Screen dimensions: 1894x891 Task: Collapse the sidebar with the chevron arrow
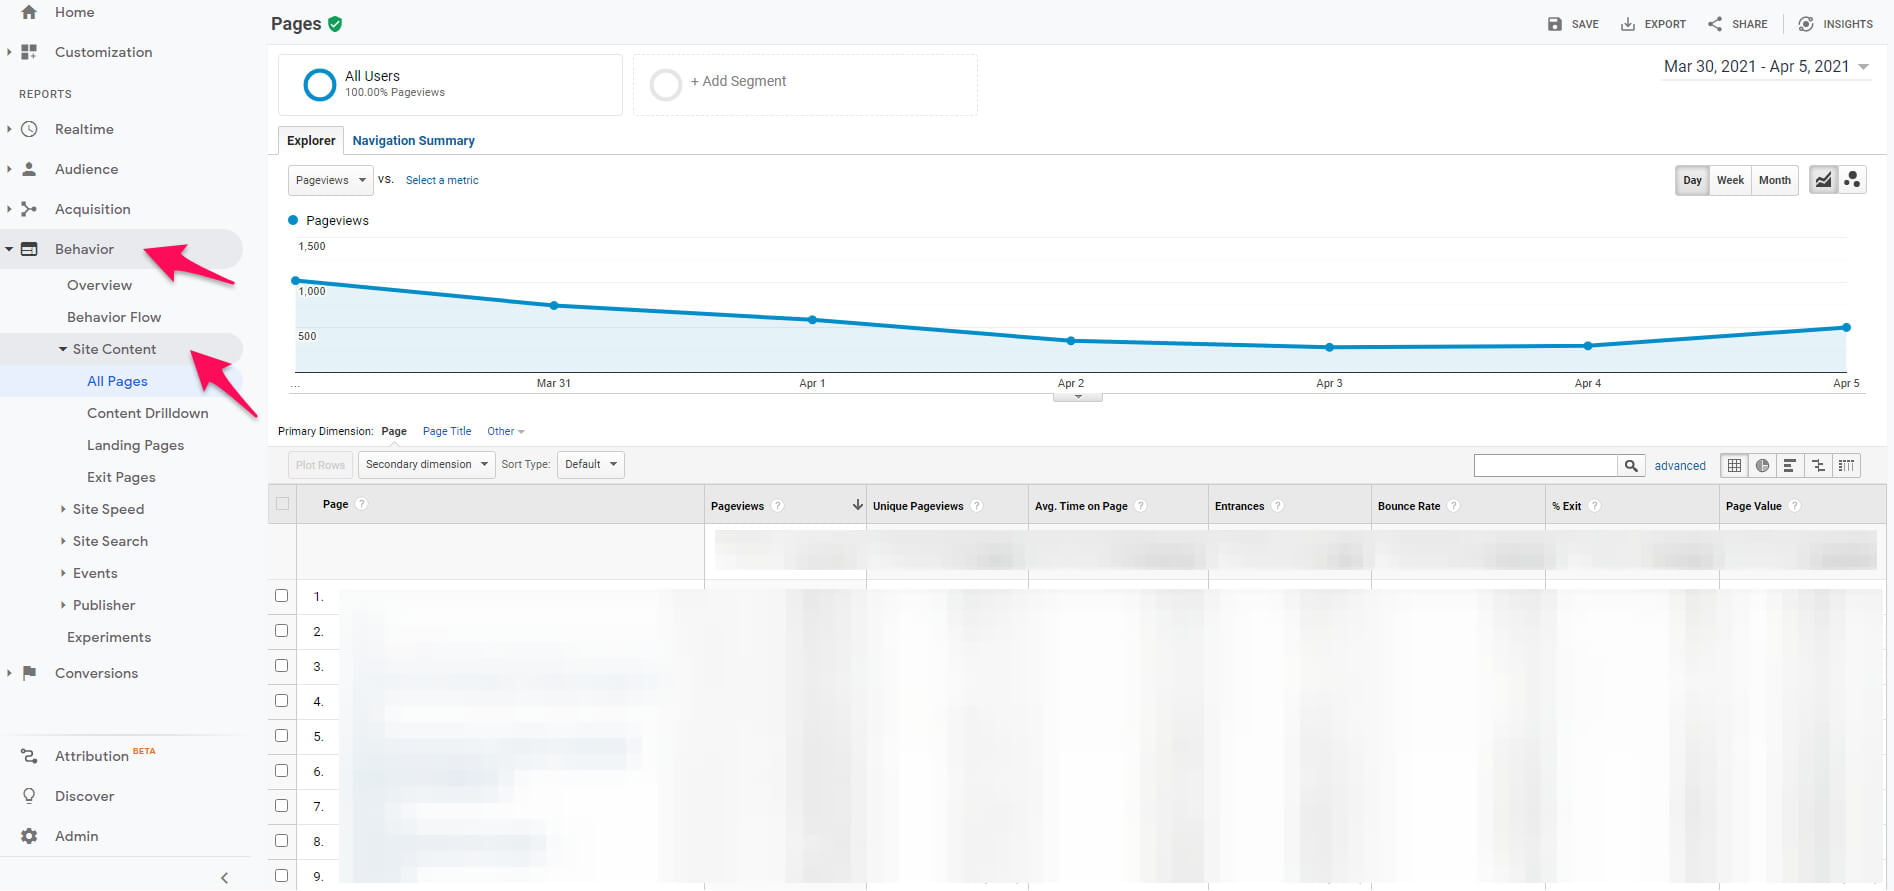pos(224,878)
